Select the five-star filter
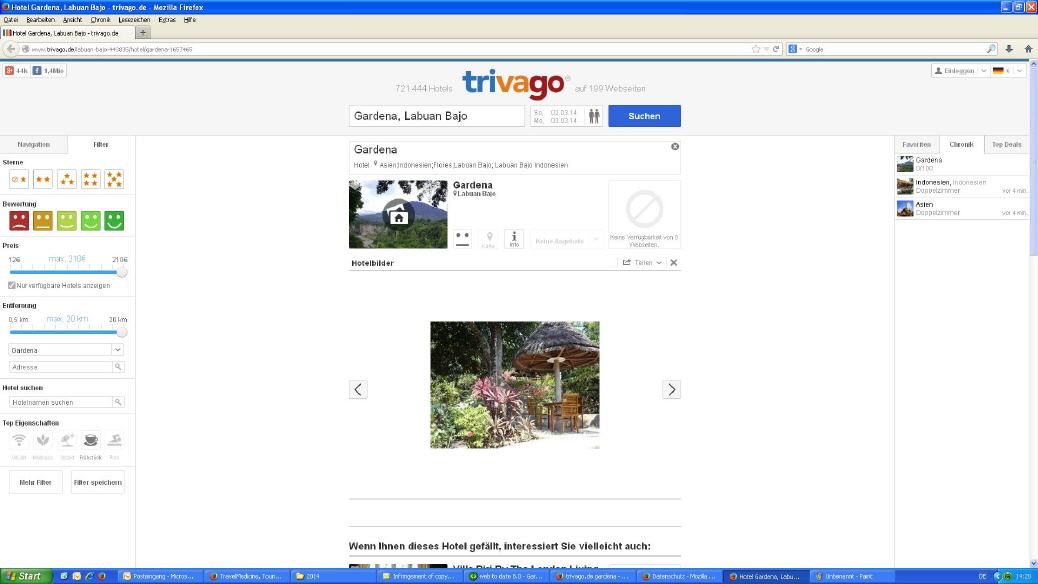1038x584 pixels. [115, 179]
